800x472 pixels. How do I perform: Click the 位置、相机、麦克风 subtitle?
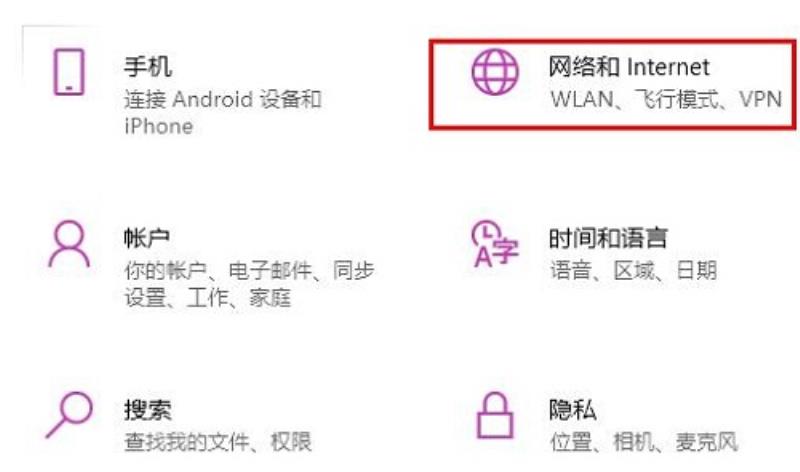tap(644, 441)
